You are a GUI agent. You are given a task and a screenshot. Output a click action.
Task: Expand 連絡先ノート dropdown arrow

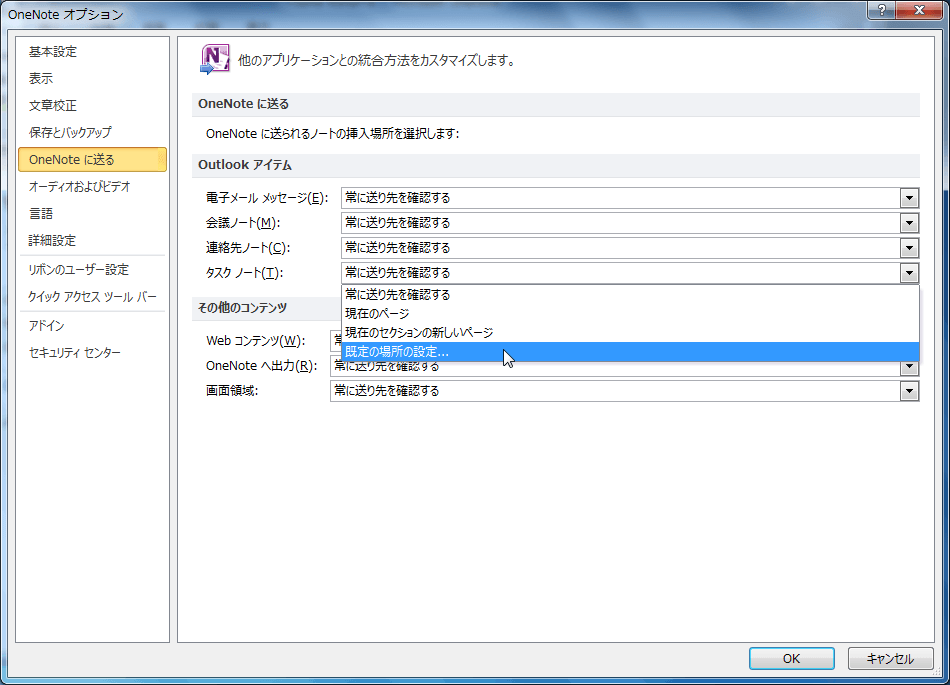coord(909,248)
